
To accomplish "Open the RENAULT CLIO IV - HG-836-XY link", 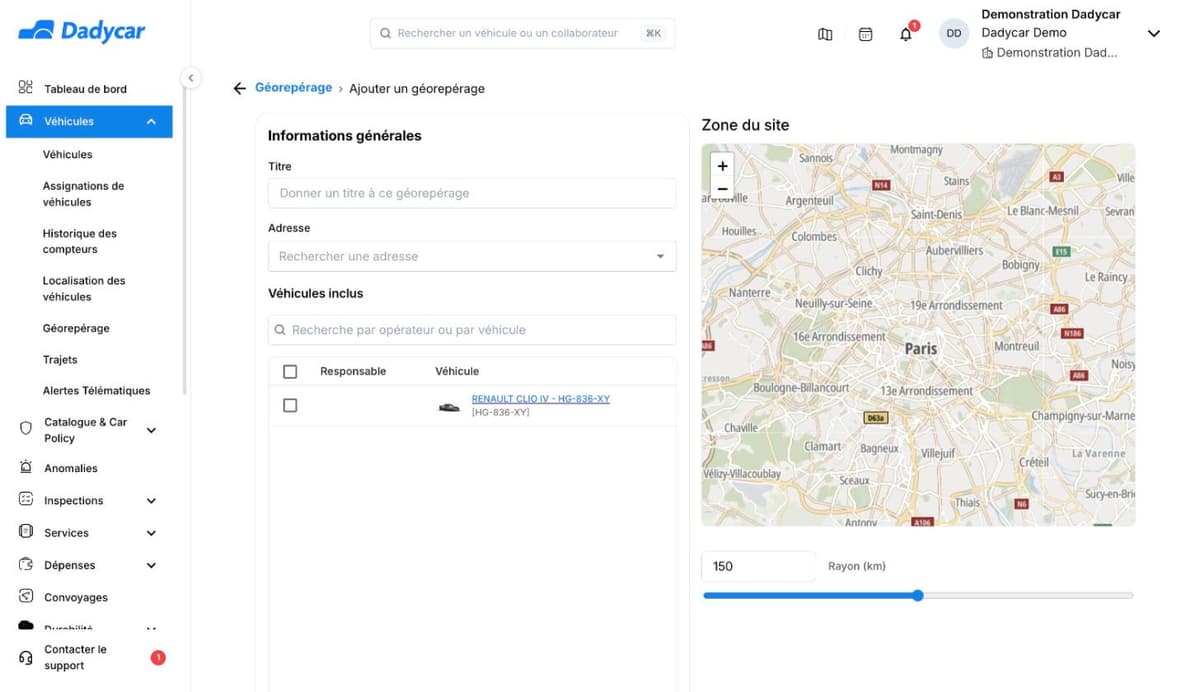I will click(x=541, y=399).
